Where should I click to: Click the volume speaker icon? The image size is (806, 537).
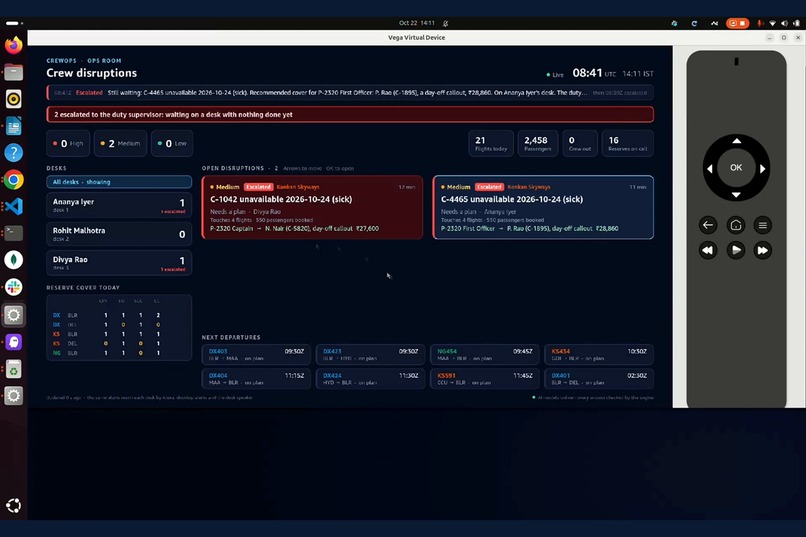point(784,23)
